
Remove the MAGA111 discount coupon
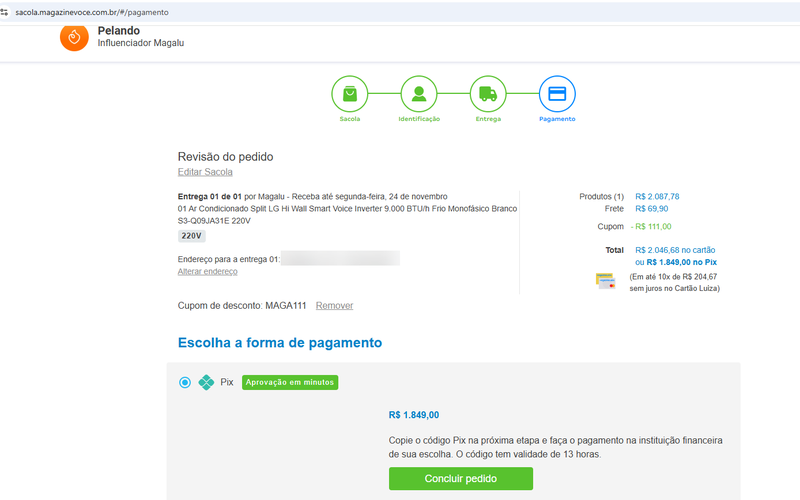pyautogui.click(x=334, y=305)
